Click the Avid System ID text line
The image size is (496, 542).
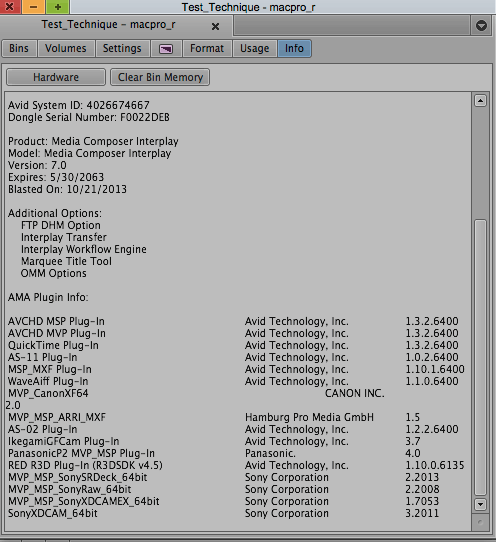pyautogui.click(x=79, y=105)
